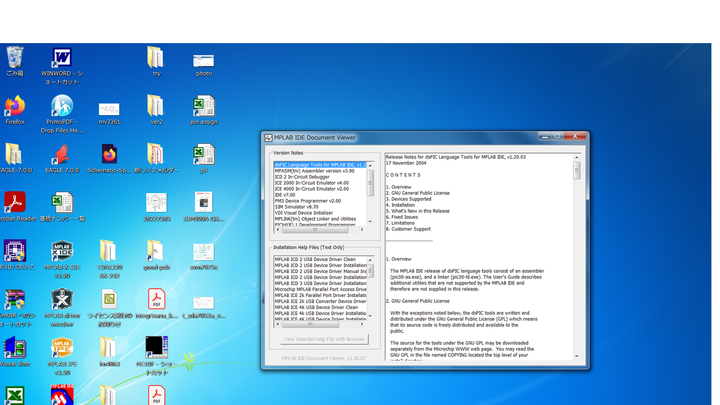Select Microchip MPLAB Parallel Port Access Driver
The image size is (720, 405).
pyautogui.click(x=320, y=289)
